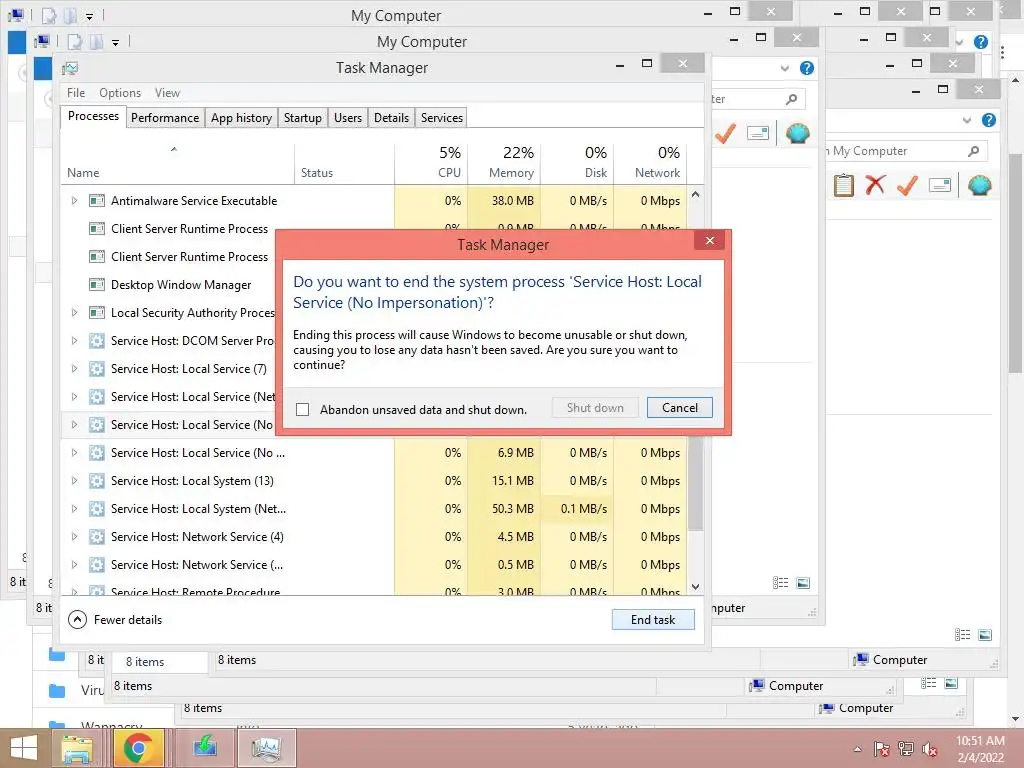Expand the Local Security Authority Process row
1024x768 pixels.
pyautogui.click(x=74, y=313)
